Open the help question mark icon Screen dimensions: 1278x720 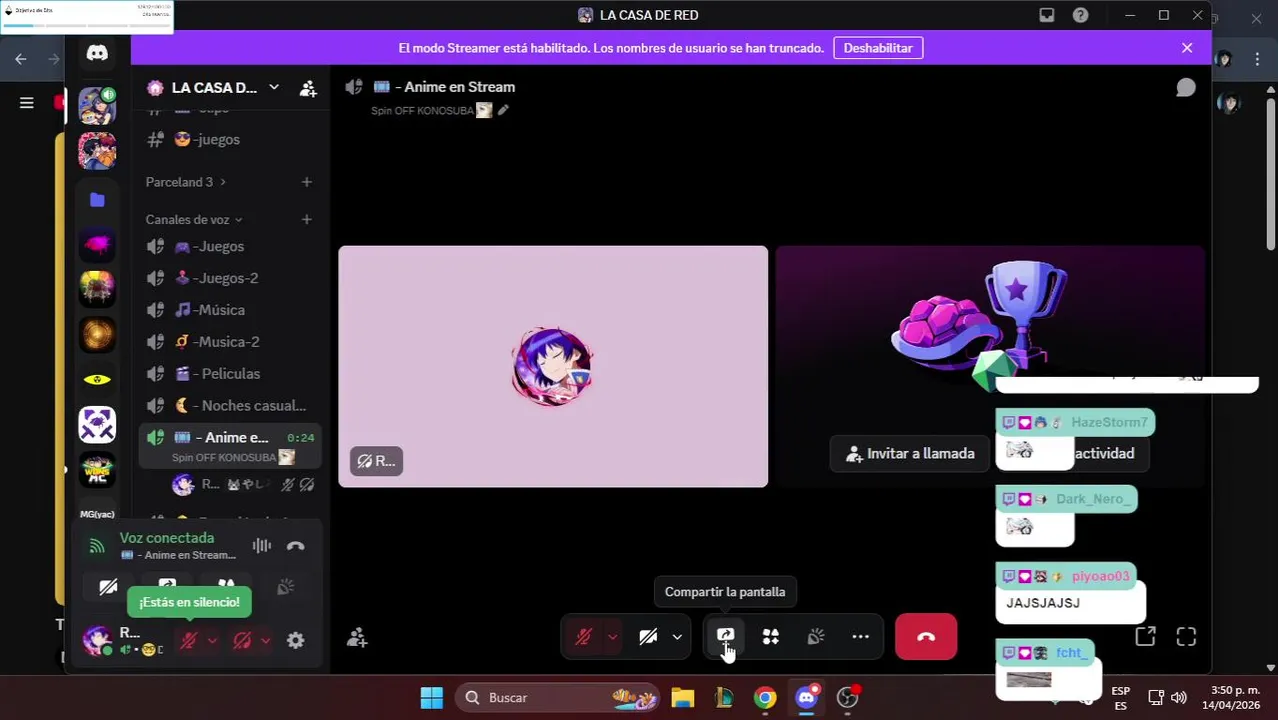(x=1080, y=15)
